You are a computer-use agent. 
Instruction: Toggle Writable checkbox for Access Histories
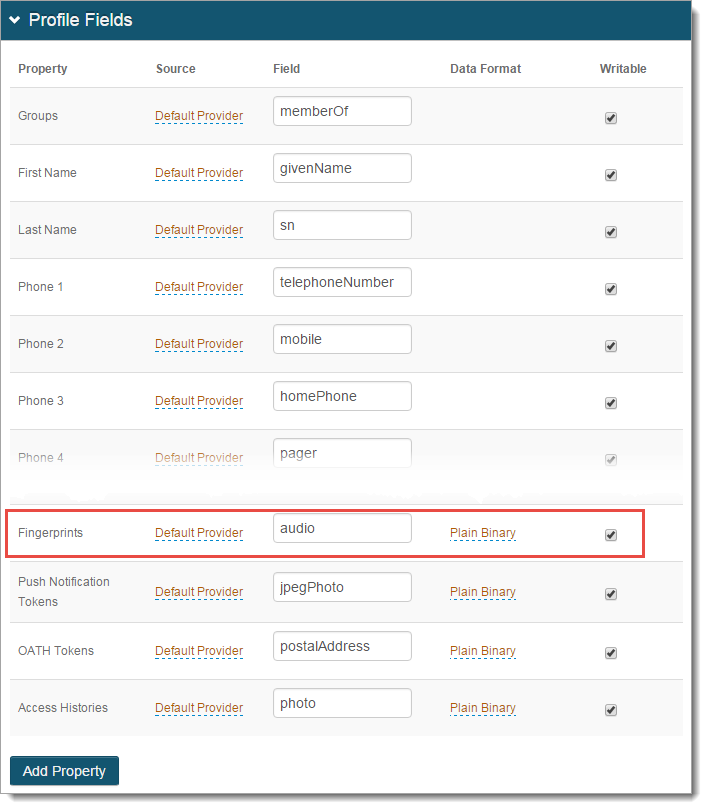(611, 710)
